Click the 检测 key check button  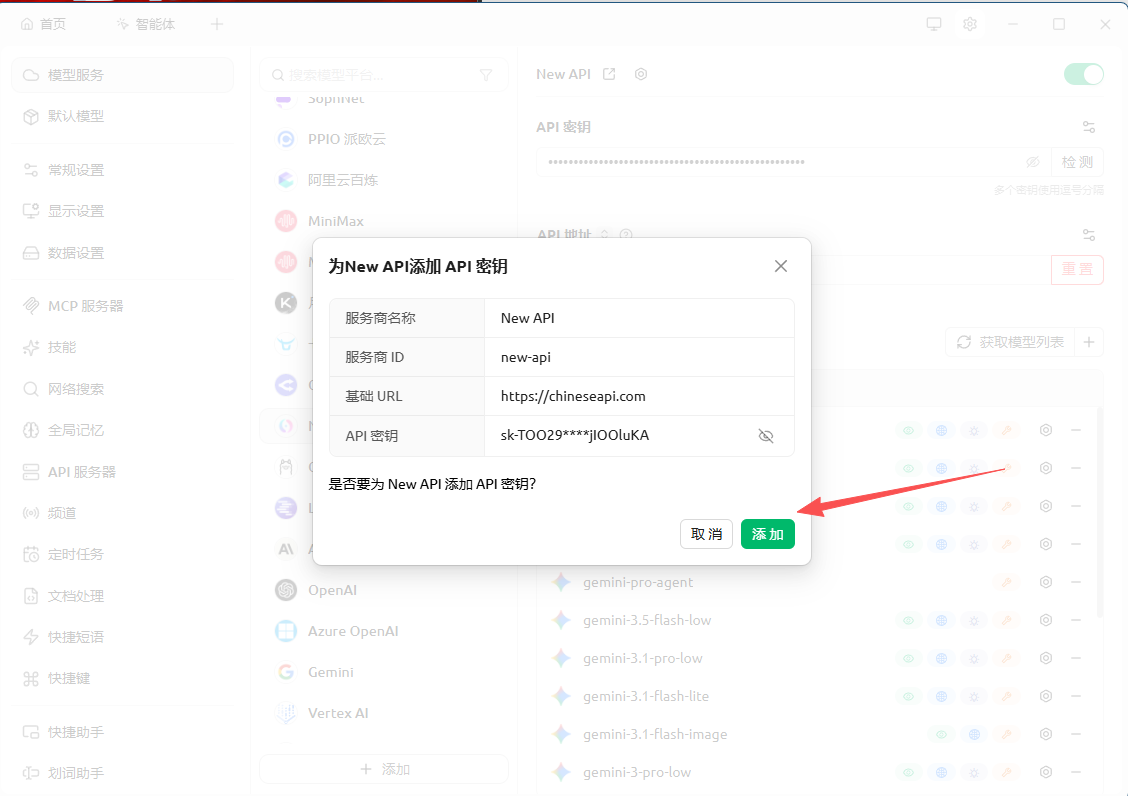point(1077,162)
